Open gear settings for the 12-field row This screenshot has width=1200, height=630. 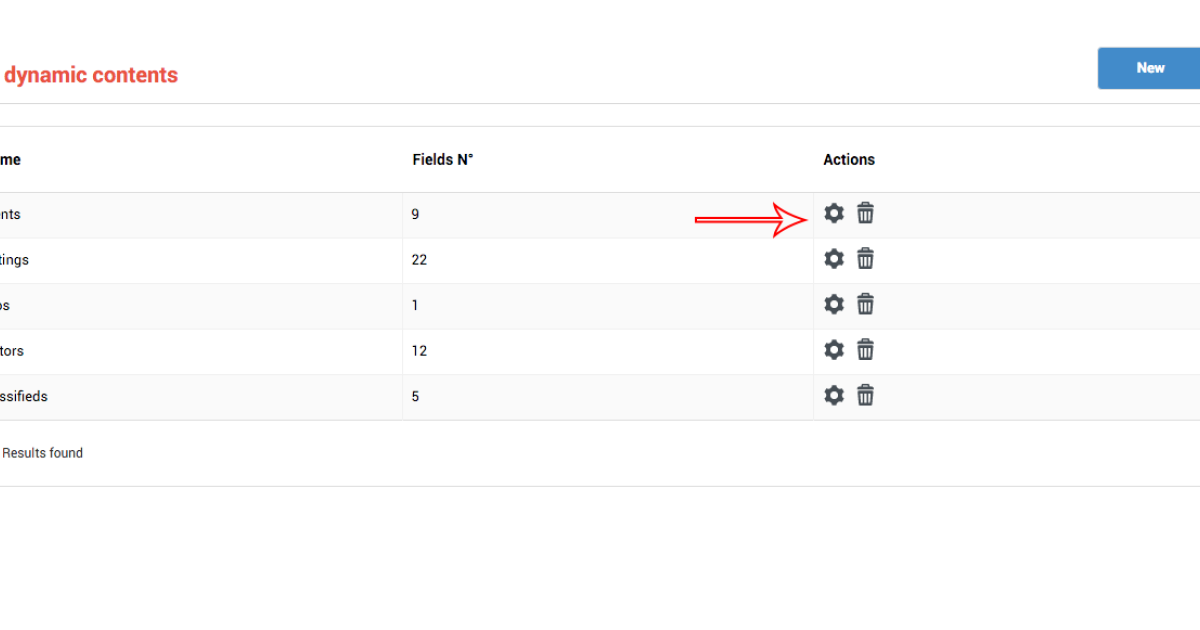click(x=834, y=350)
